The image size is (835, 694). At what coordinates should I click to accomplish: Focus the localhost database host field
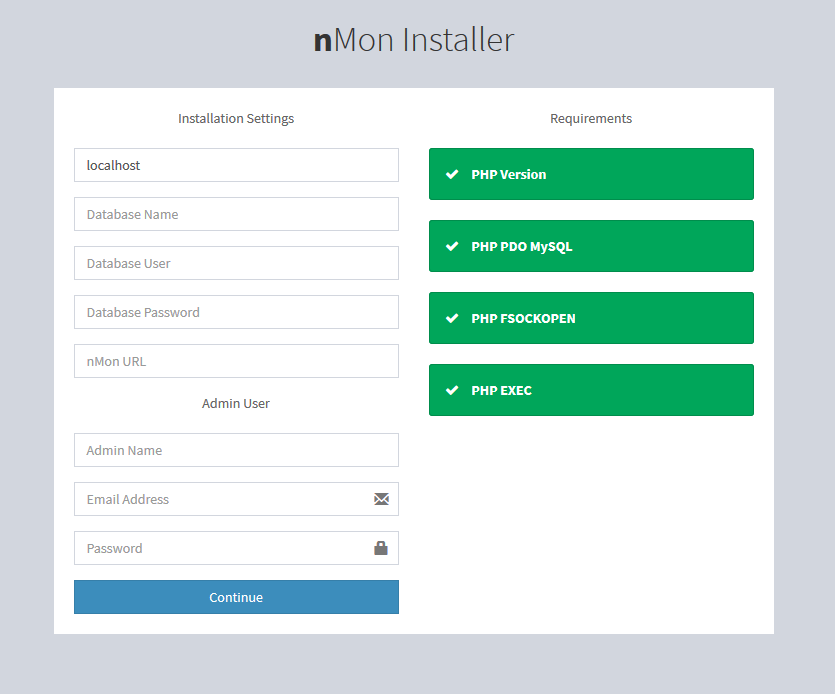(236, 165)
